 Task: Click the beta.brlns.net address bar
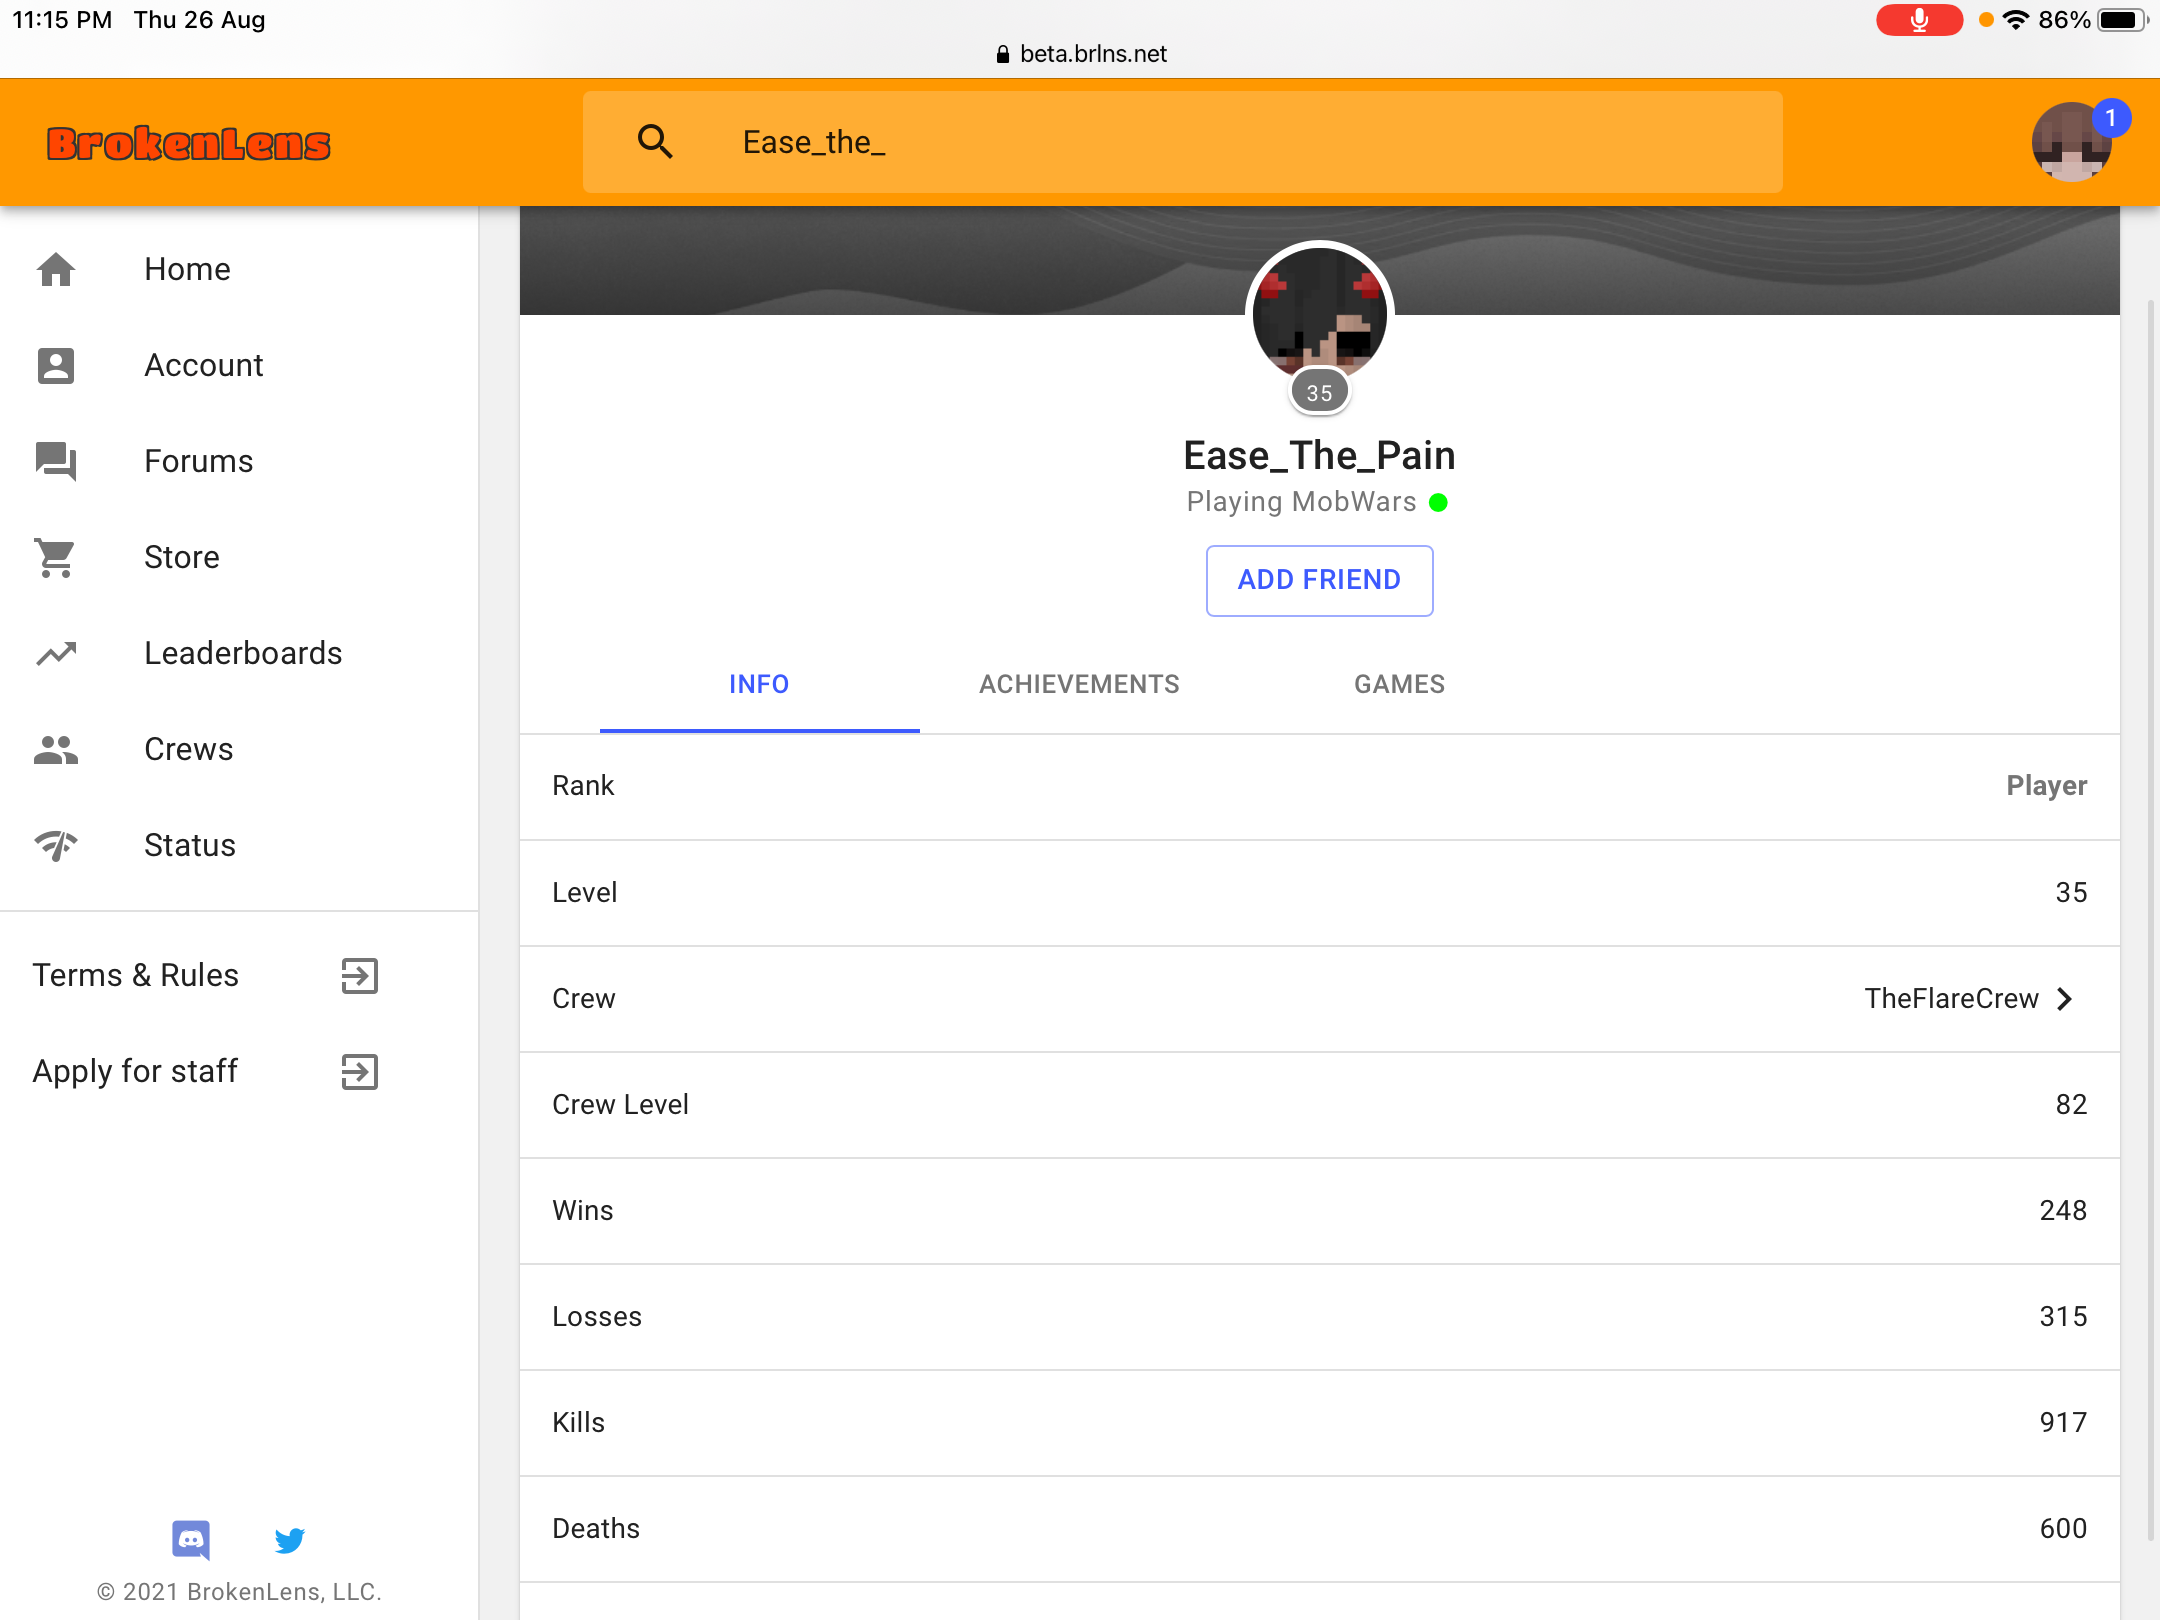[1081, 54]
